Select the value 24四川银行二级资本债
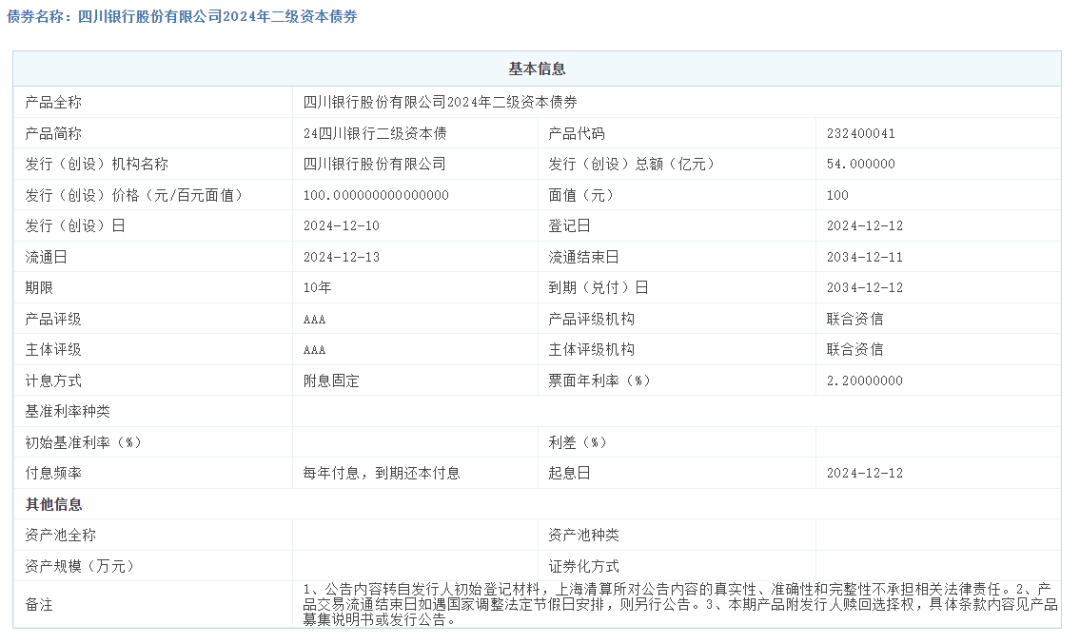 coord(375,134)
